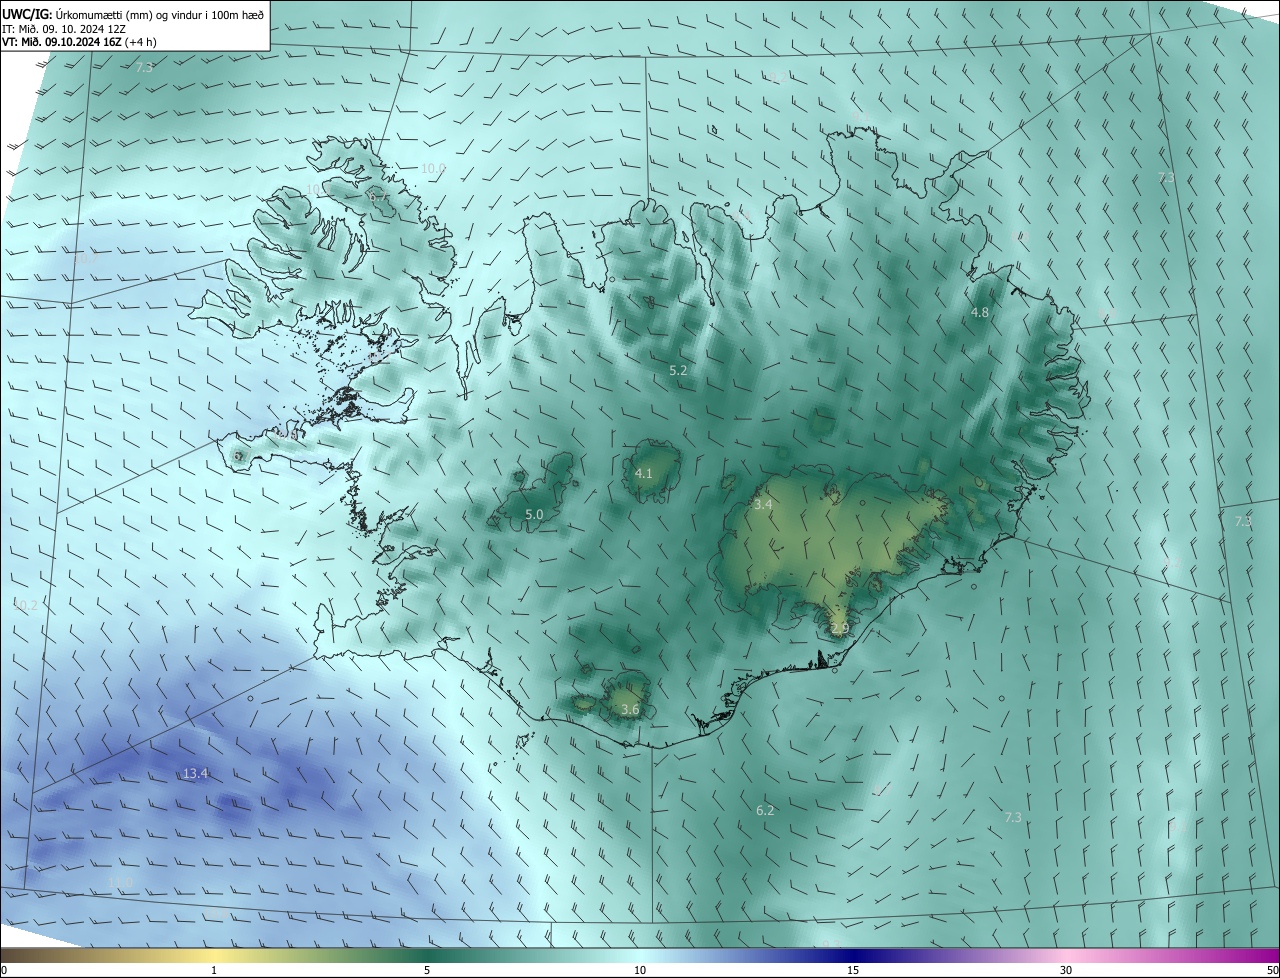Click the 6.2 value south of the coast
The height and width of the screenshot is (978, 1280).
765,810
